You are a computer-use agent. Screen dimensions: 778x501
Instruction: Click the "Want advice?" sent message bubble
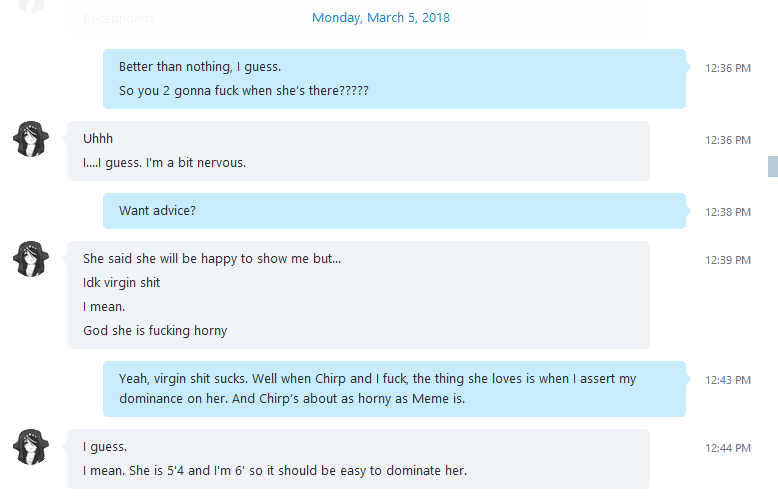pyautogui.click(x=394, y=211)
